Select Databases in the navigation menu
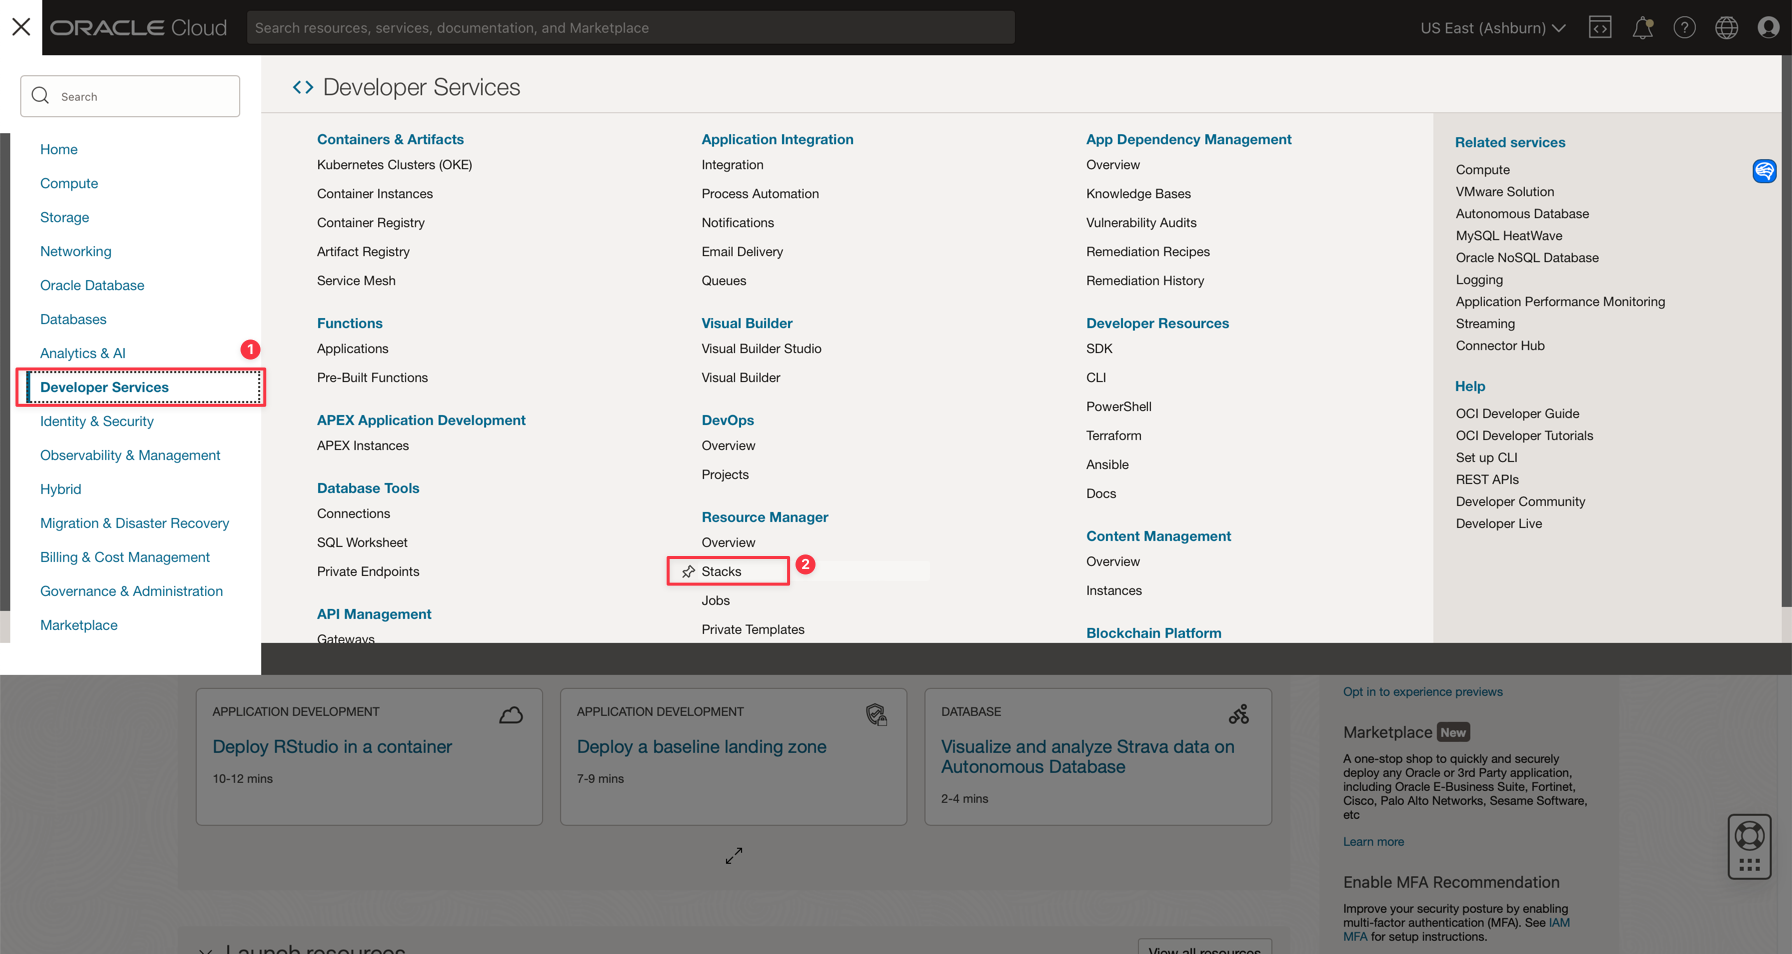Viewport: 1792px width, 954px height. click(x=73, y=319)
